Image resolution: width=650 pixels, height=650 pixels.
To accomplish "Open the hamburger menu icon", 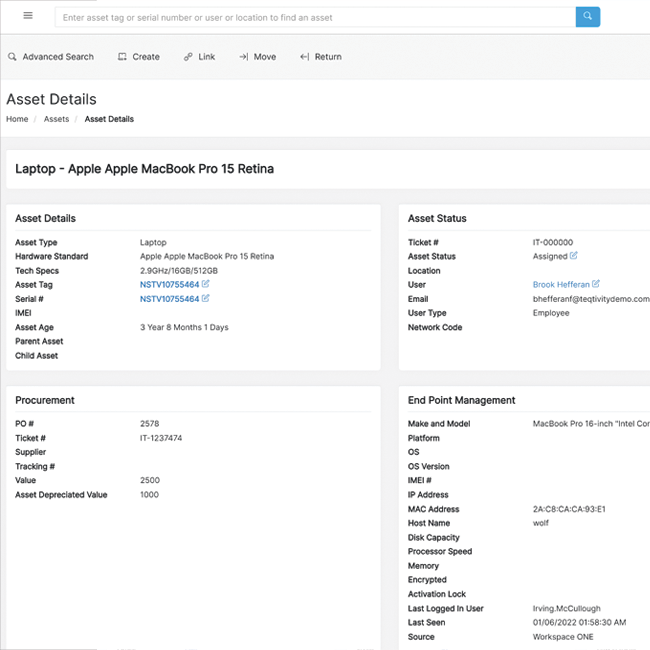I will pos(28,16).
